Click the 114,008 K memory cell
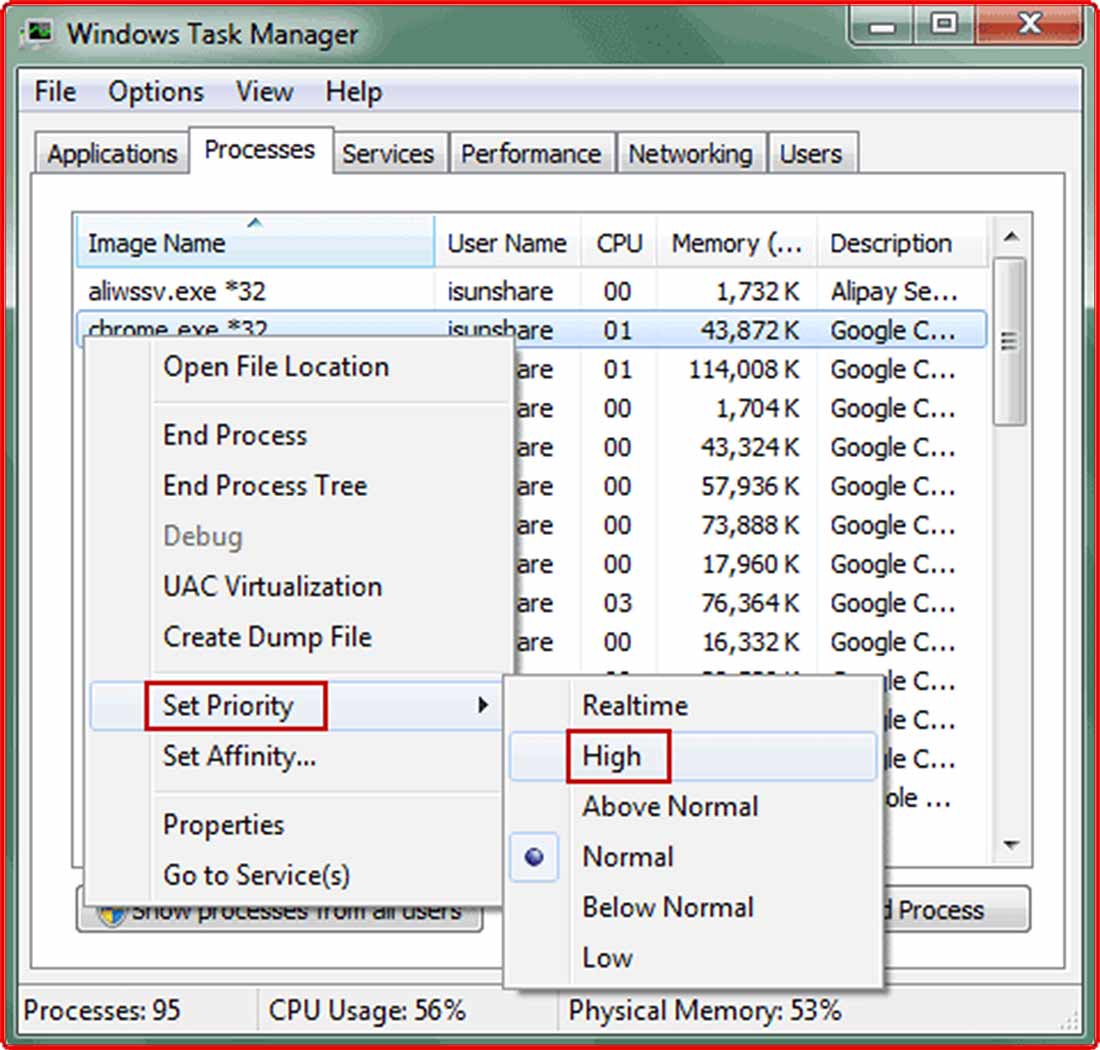The height and width of the screenshot is (1050, 1100). pos(744,370)
